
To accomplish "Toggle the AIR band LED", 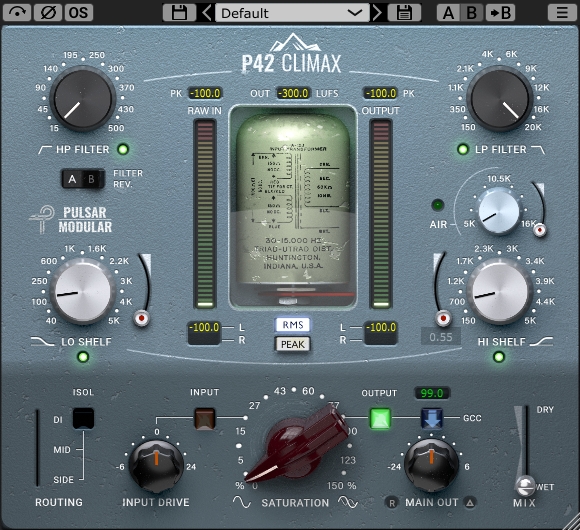I will point(438,205).
